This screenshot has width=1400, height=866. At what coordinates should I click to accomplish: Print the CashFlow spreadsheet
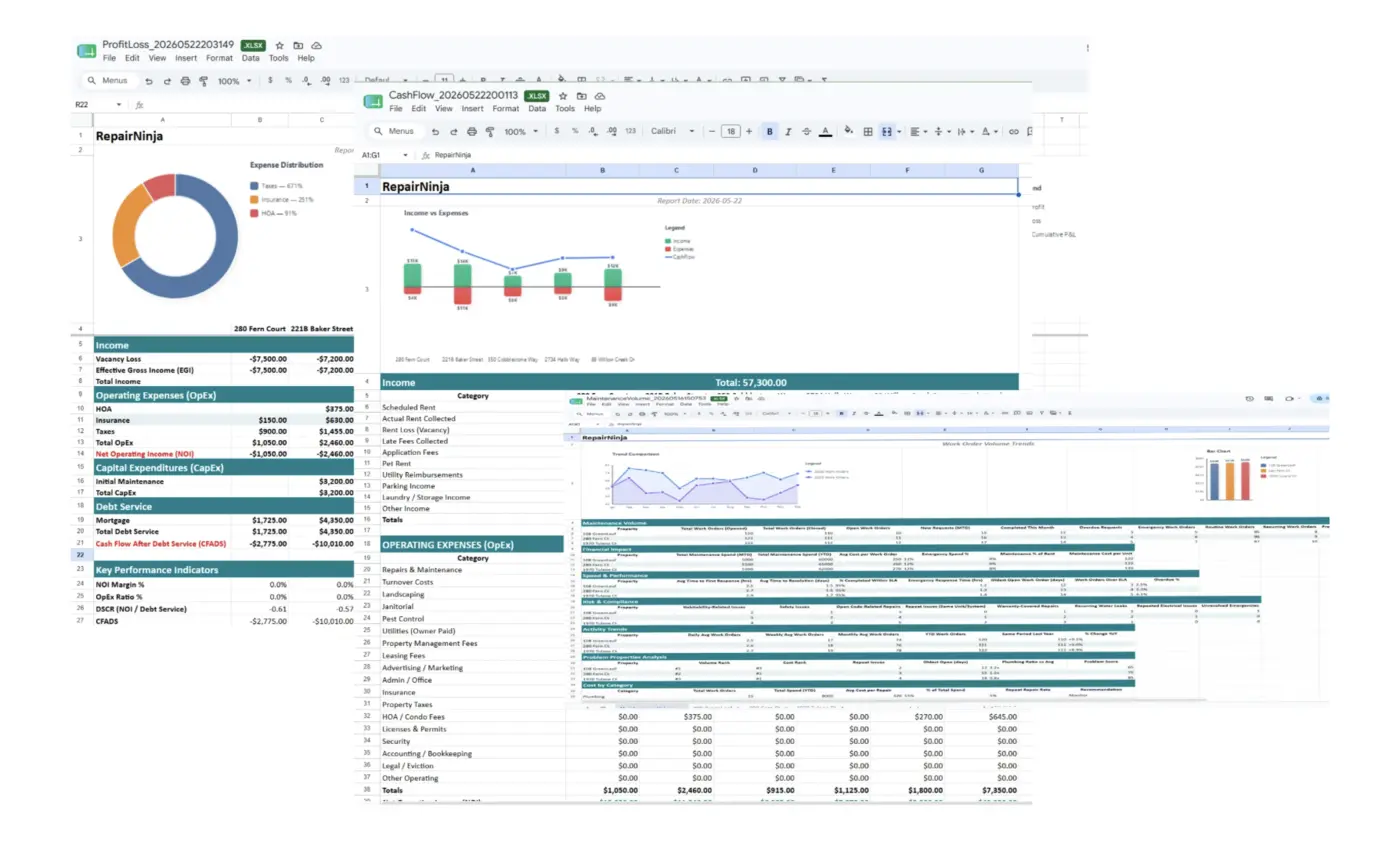point(472,131)
